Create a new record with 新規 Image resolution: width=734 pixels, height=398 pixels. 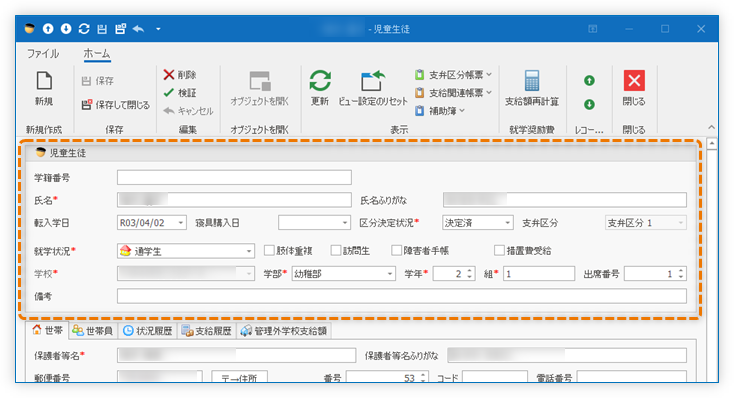coord(44,88)
